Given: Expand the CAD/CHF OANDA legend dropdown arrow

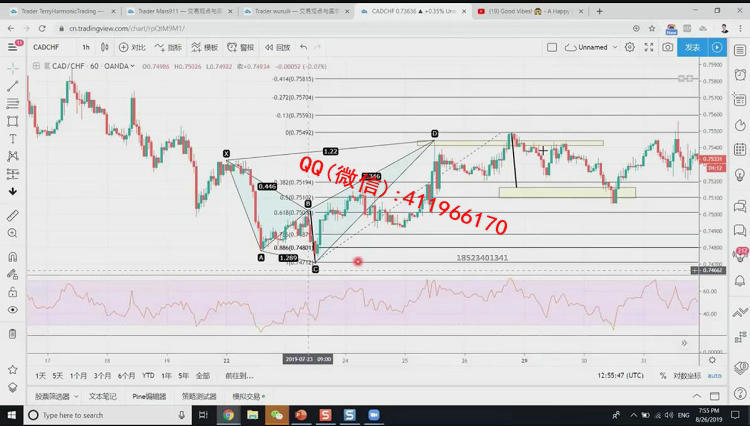Looking at the screenshot, I should (132, 66).
